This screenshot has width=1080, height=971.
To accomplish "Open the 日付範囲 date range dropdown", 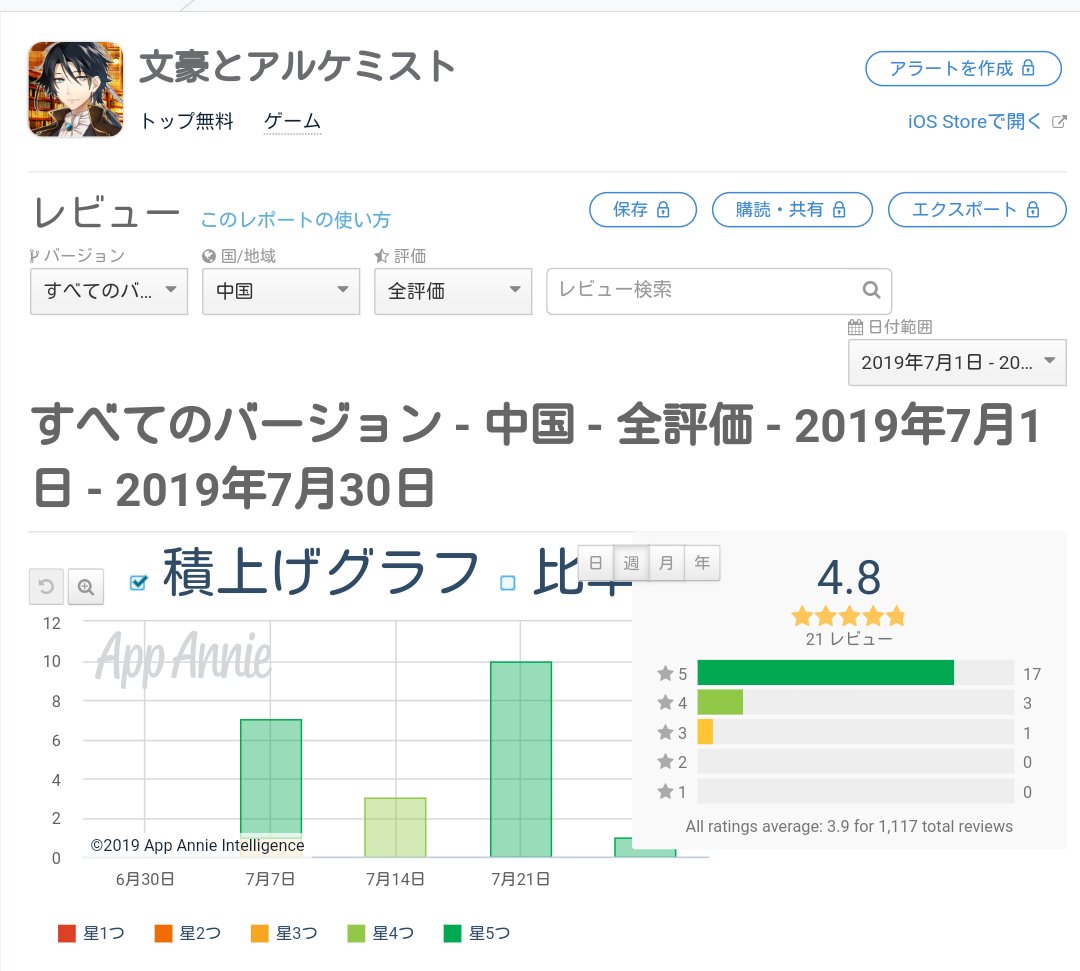I will click(957, 362).
